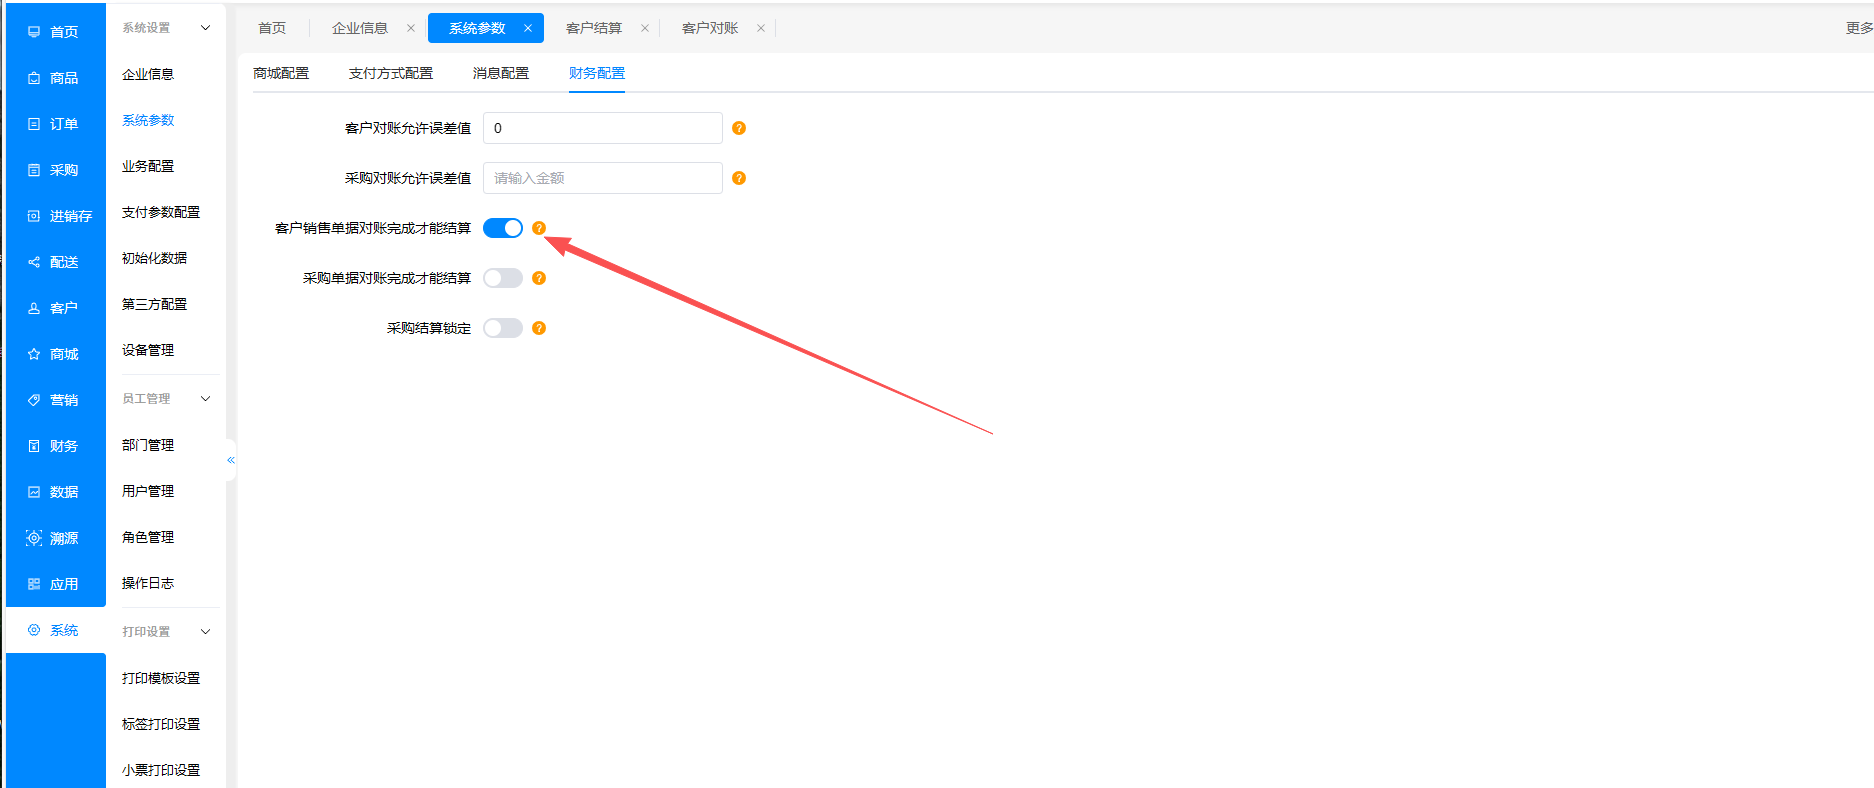Open 打印模板设置 submenu item
Screen dimensions: 1874x788
point(161,678)
